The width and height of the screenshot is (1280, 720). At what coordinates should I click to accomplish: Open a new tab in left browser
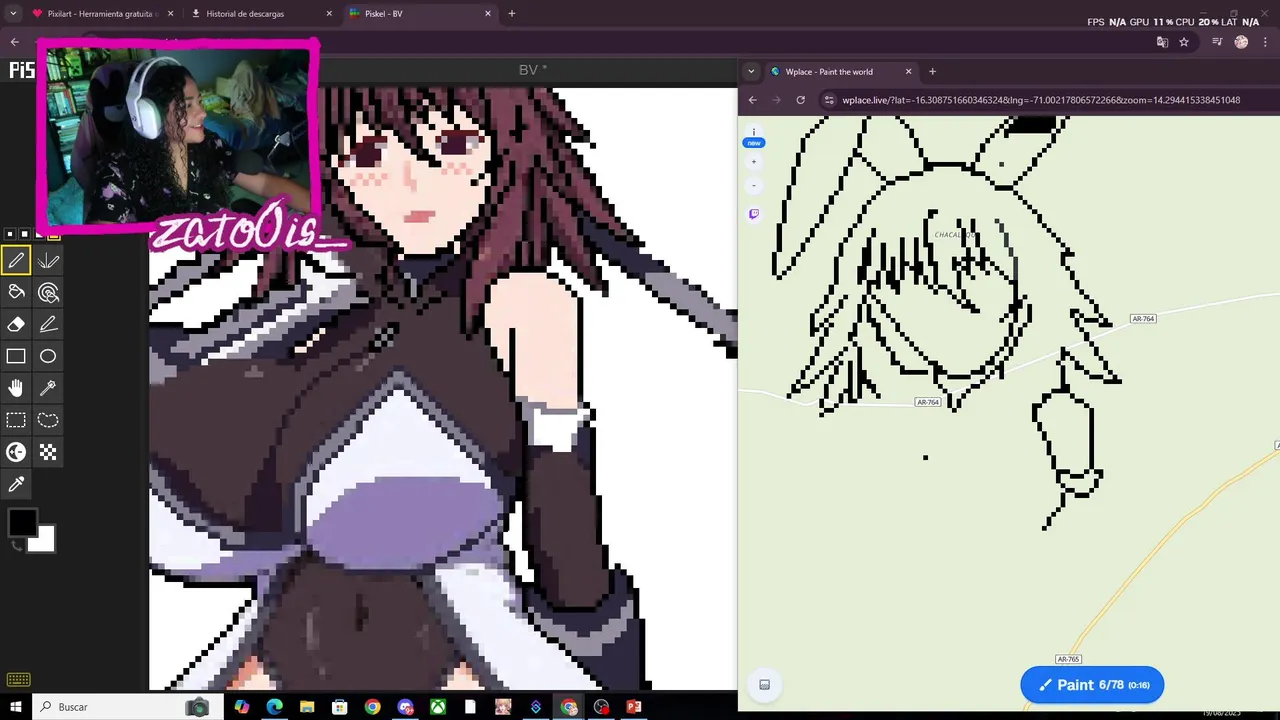click(x=512, y=14)
